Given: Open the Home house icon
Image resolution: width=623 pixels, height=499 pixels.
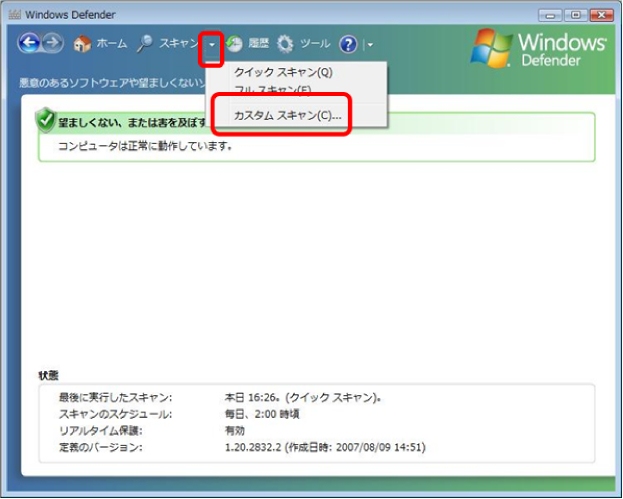Looking at the screenshot, I should coord(83,45).
